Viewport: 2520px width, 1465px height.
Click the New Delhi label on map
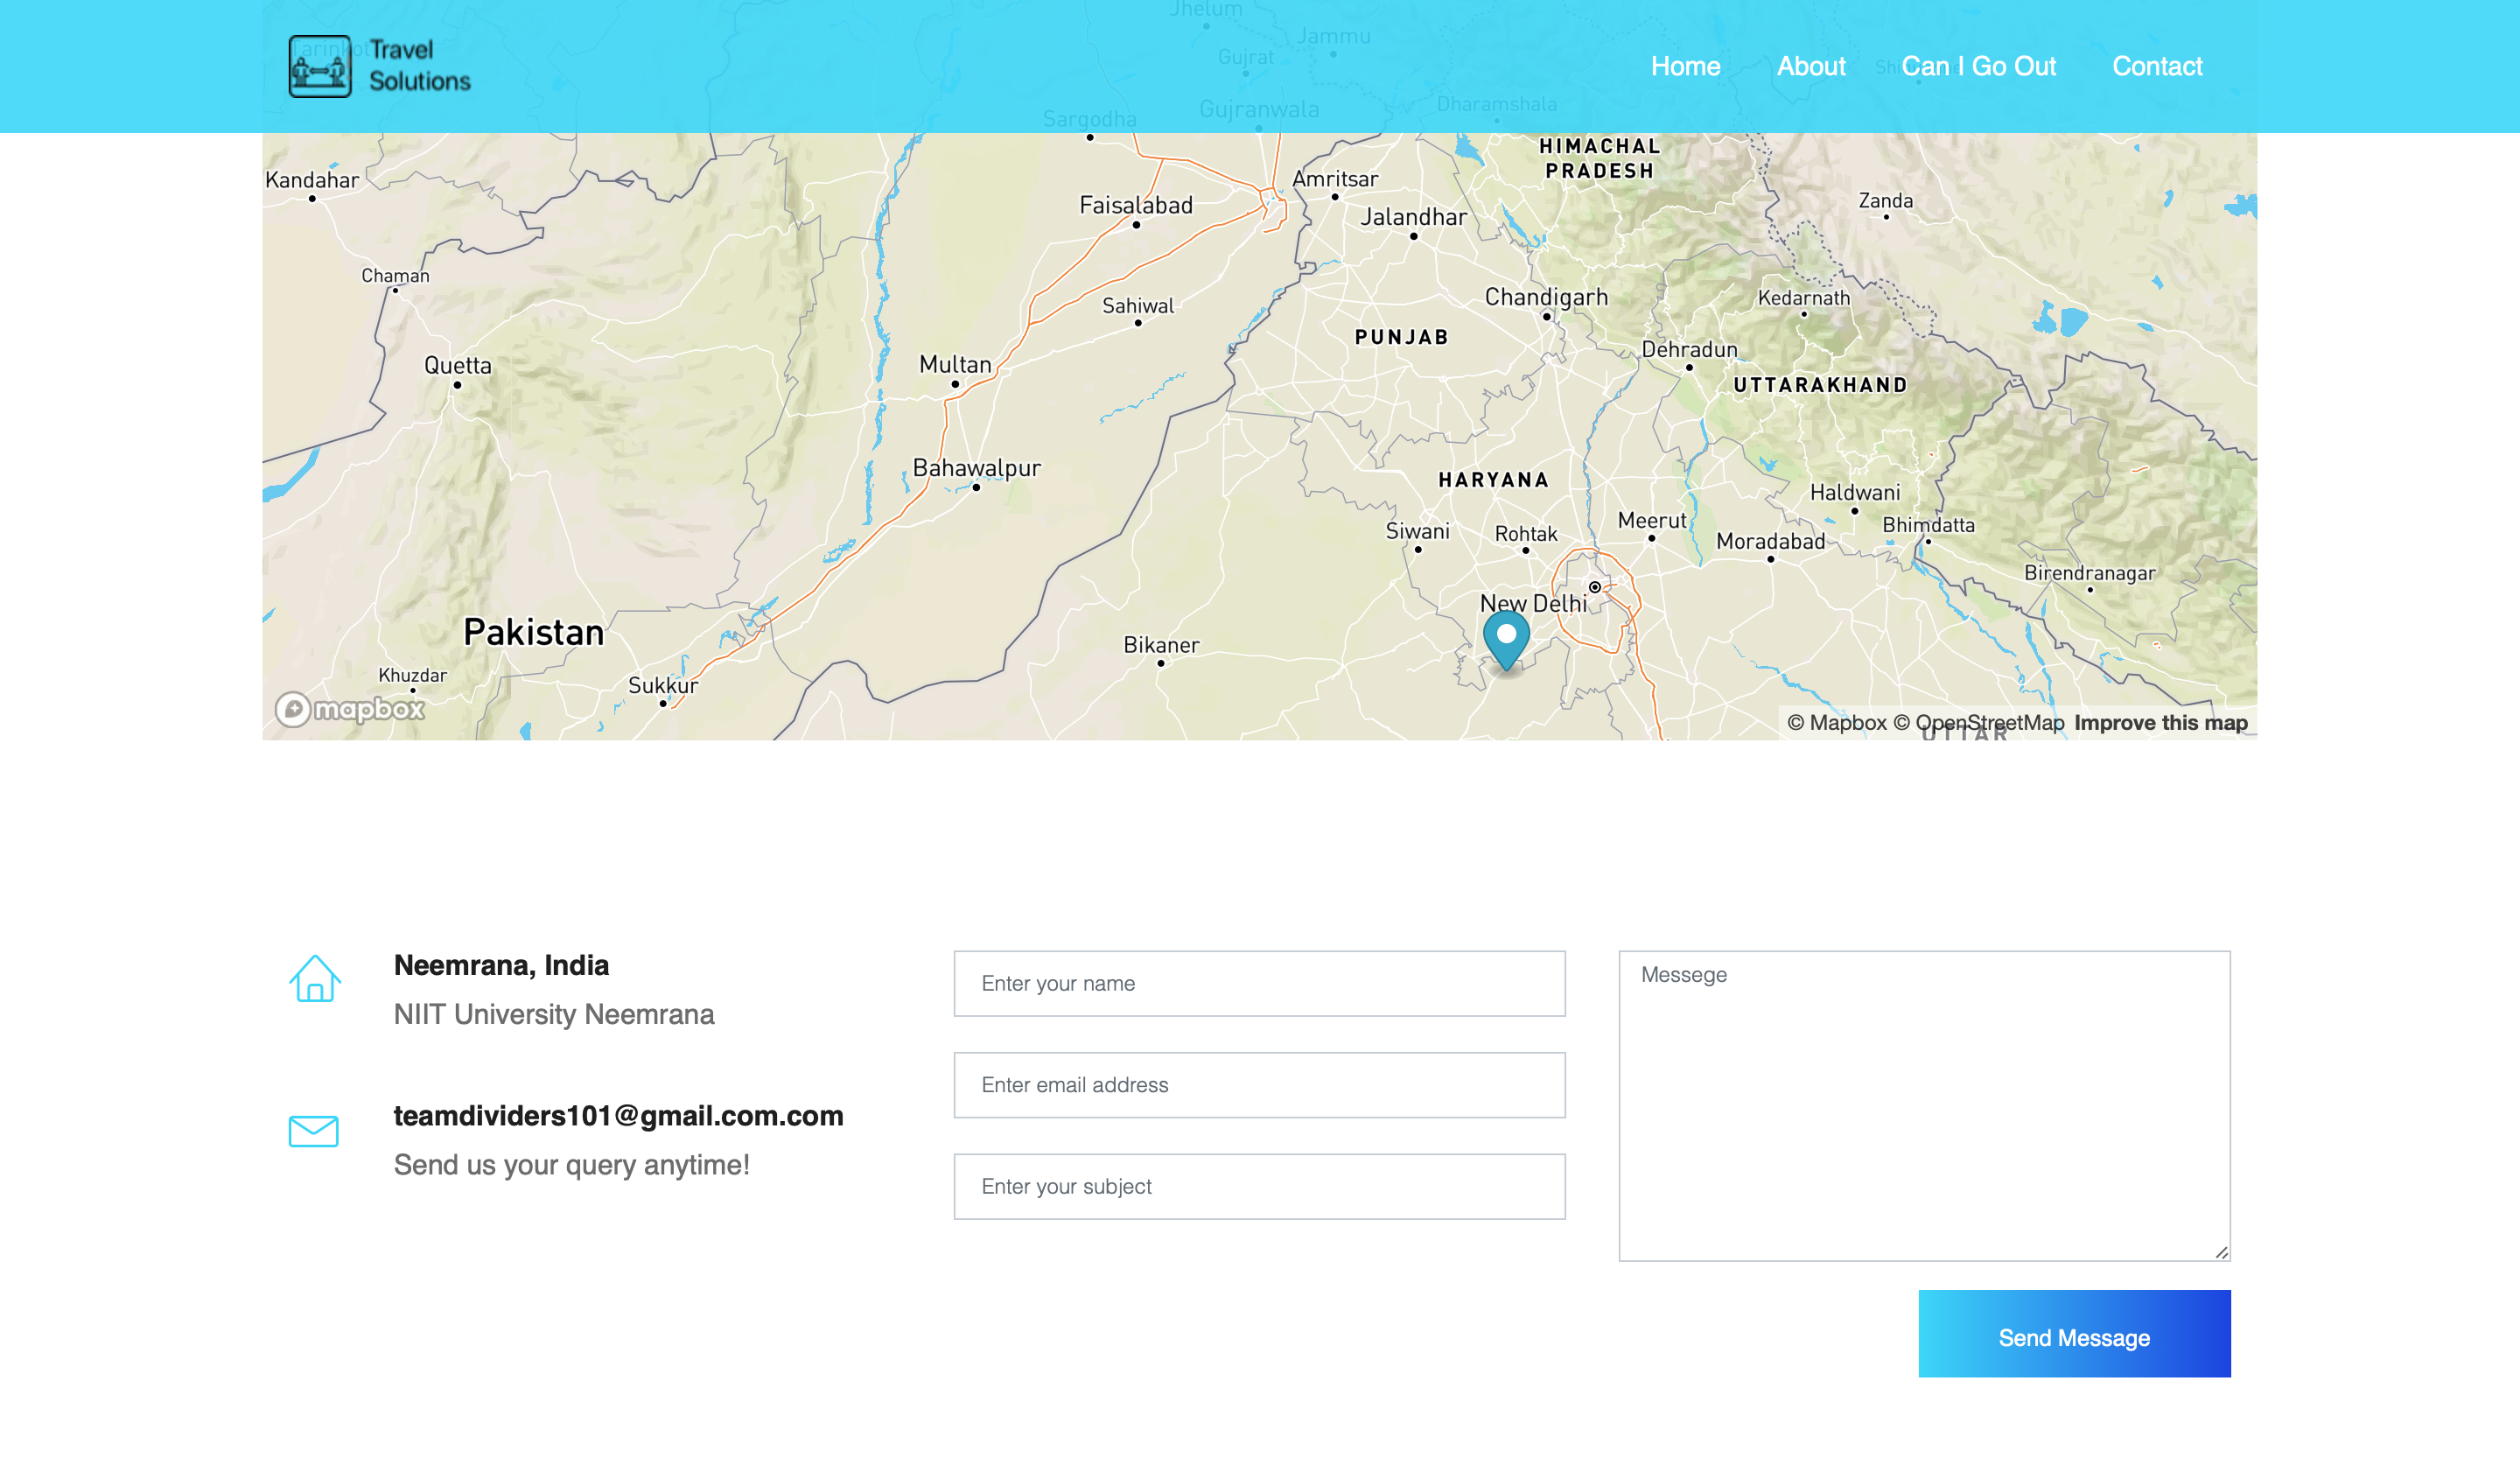[1533, 603]
